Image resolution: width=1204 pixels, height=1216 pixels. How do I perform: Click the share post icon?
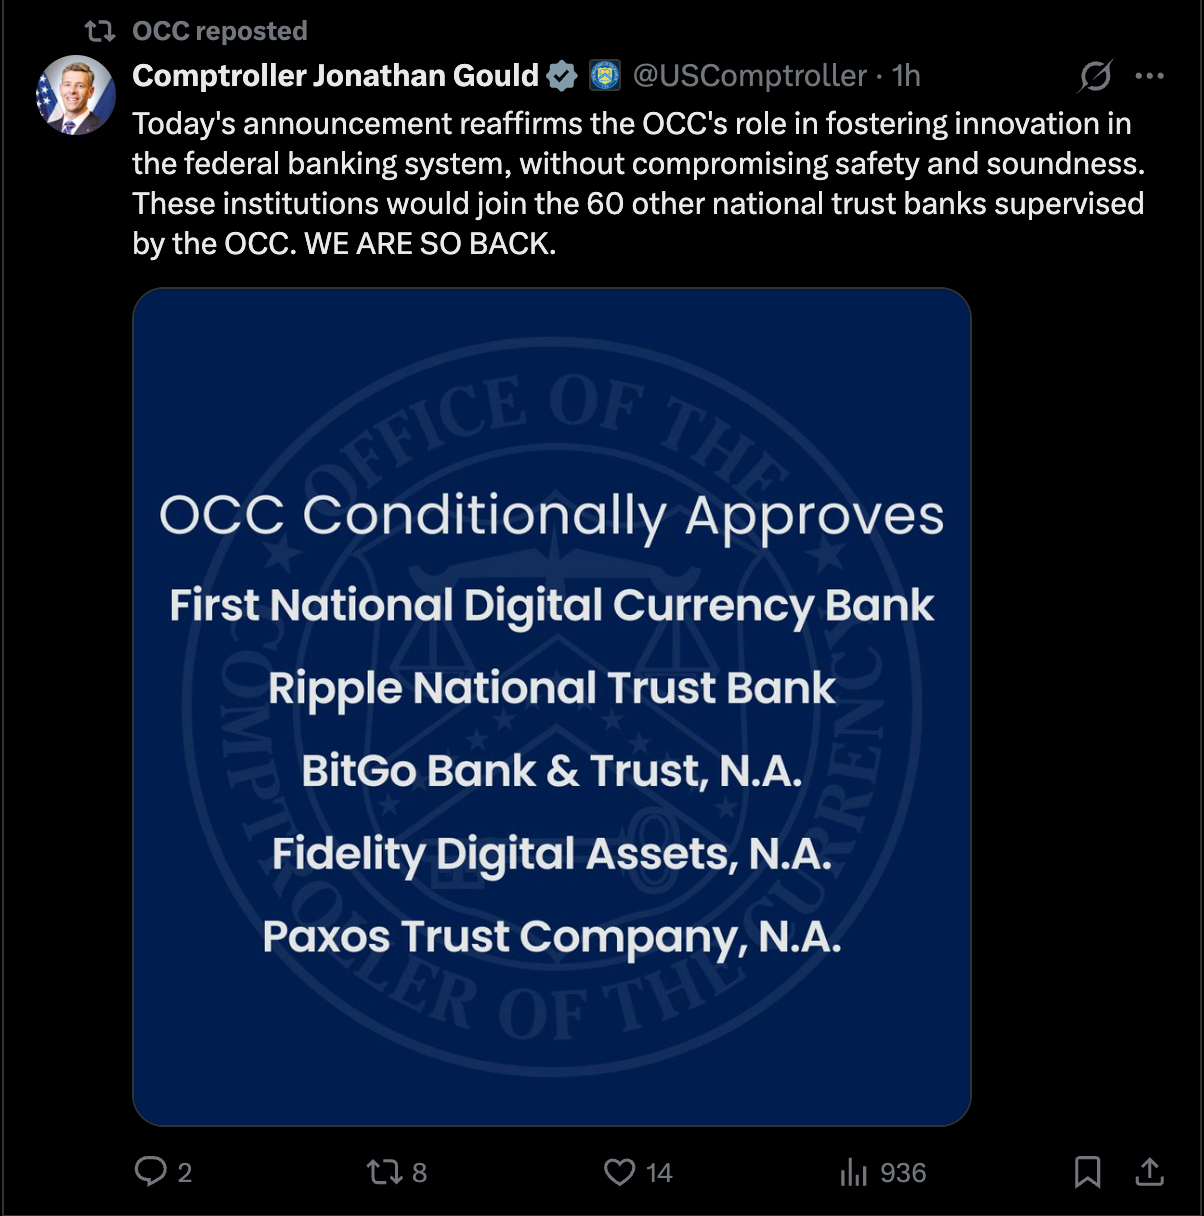coord(1150,1171)
